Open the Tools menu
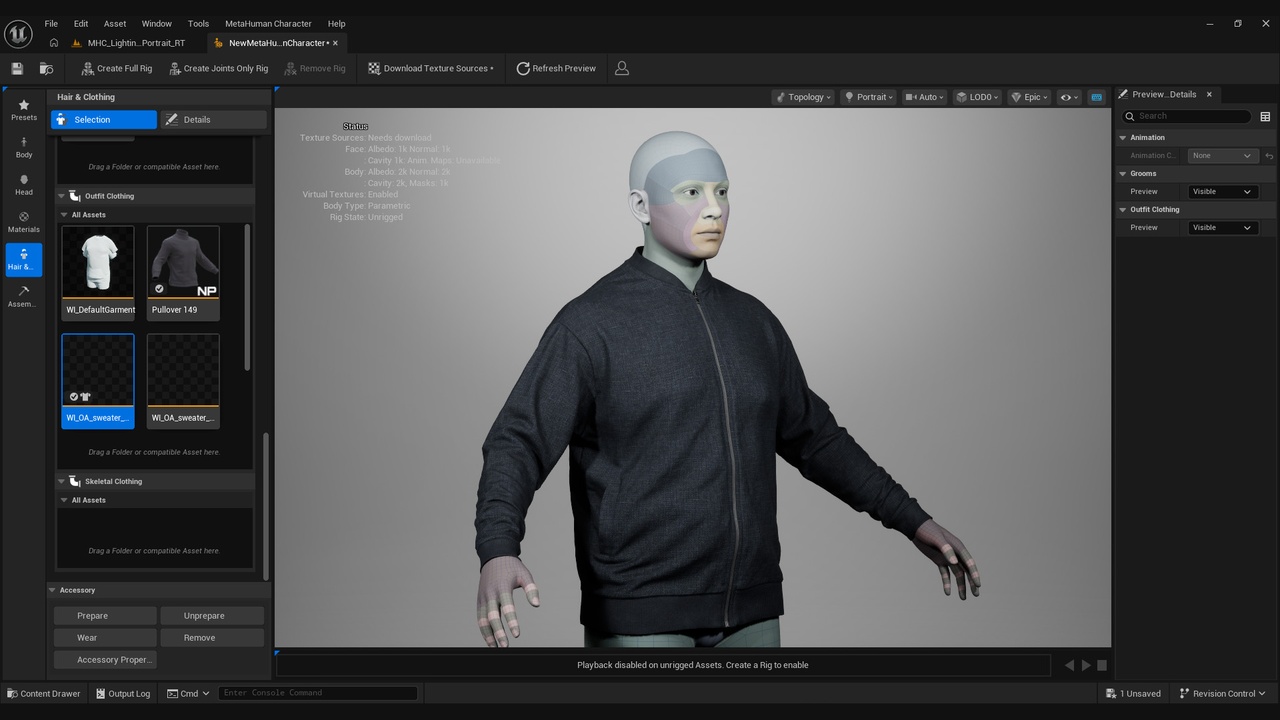This screenshot has width=1280, height=720. (198, 23)
